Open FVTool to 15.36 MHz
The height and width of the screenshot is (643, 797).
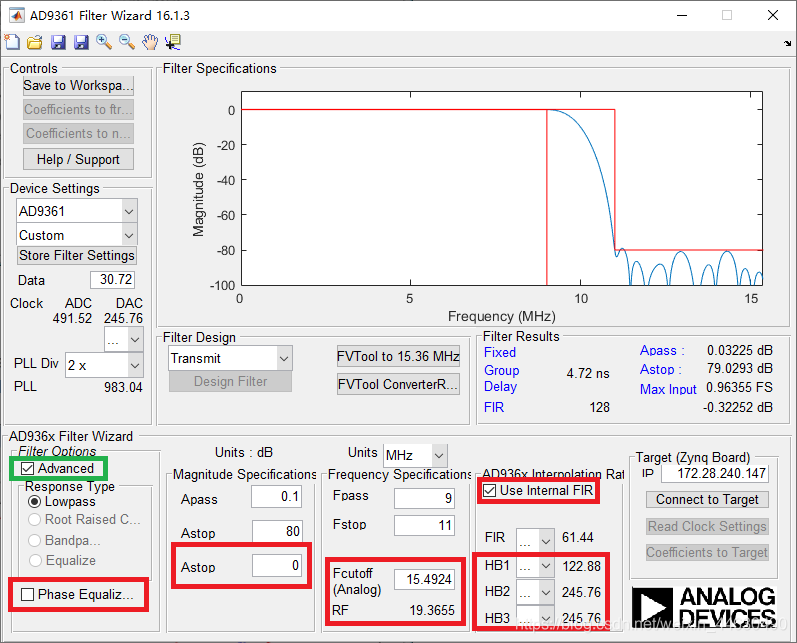(398, 356)
